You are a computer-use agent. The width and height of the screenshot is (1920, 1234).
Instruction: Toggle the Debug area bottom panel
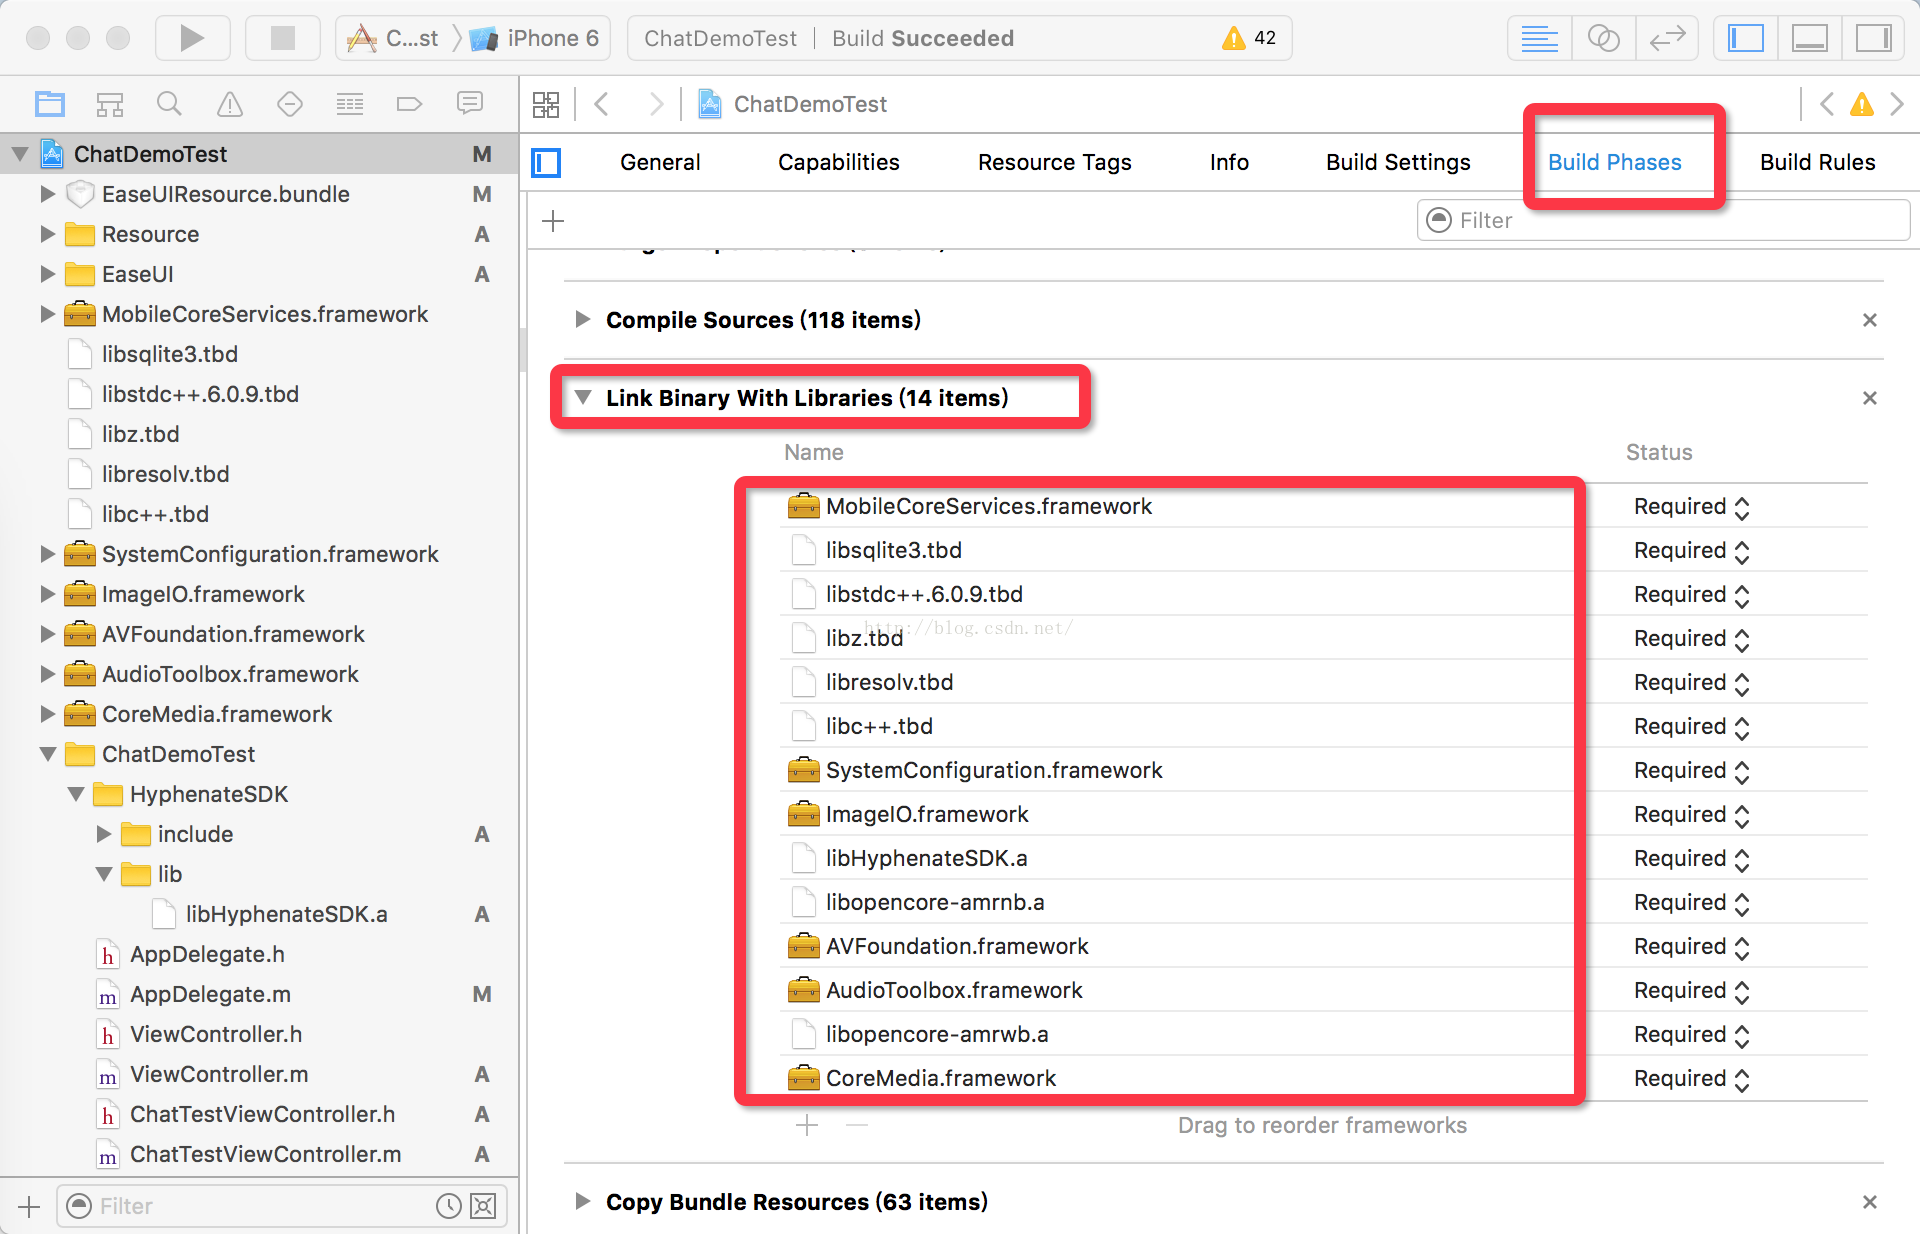click(1809, 38)
